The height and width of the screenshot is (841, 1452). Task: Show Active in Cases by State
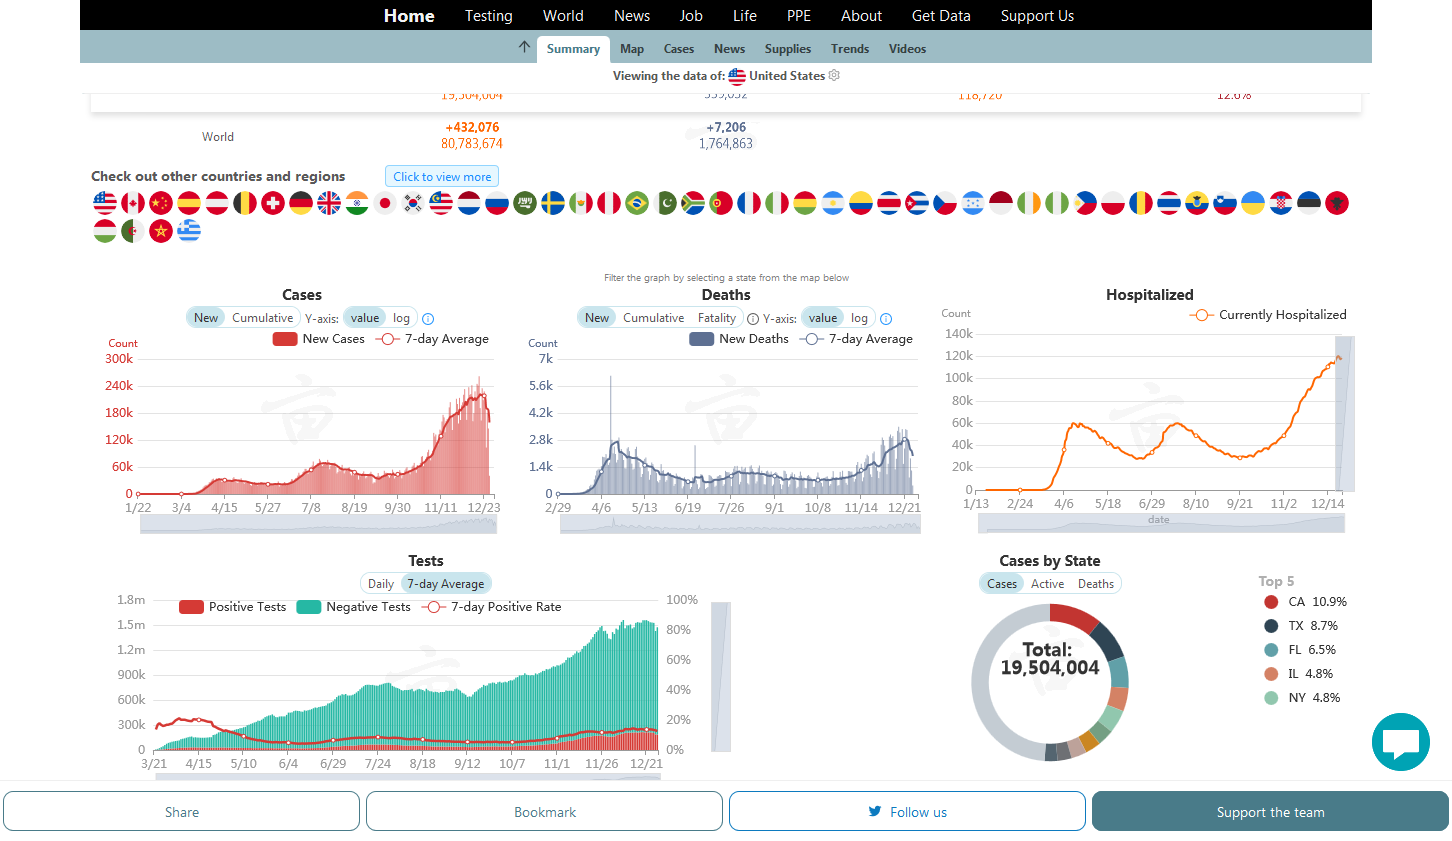1047,584
